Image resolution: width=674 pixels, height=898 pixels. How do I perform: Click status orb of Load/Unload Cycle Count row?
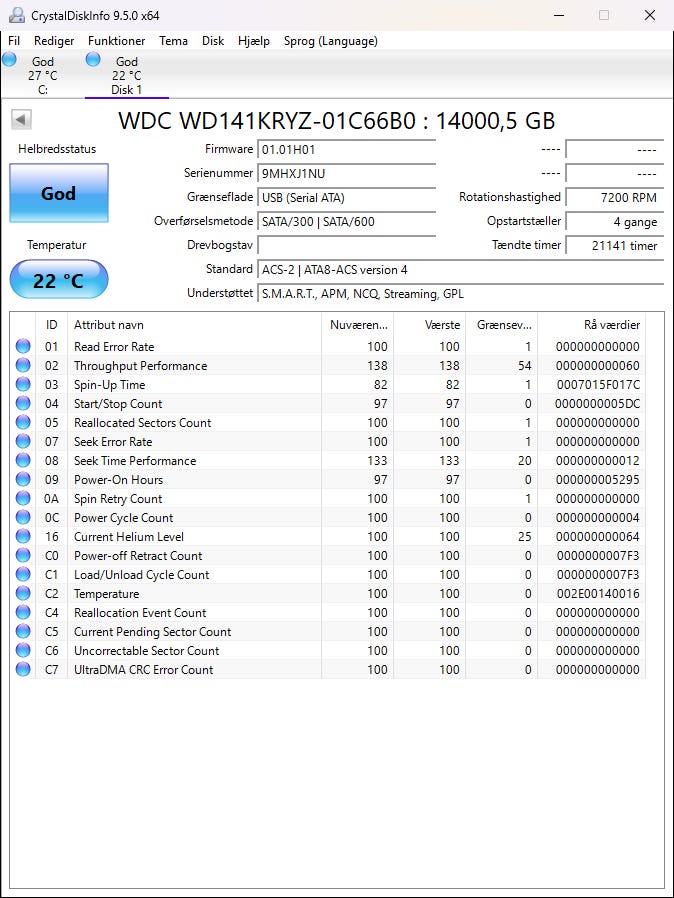pyautogui.click(x=23, y=574)
